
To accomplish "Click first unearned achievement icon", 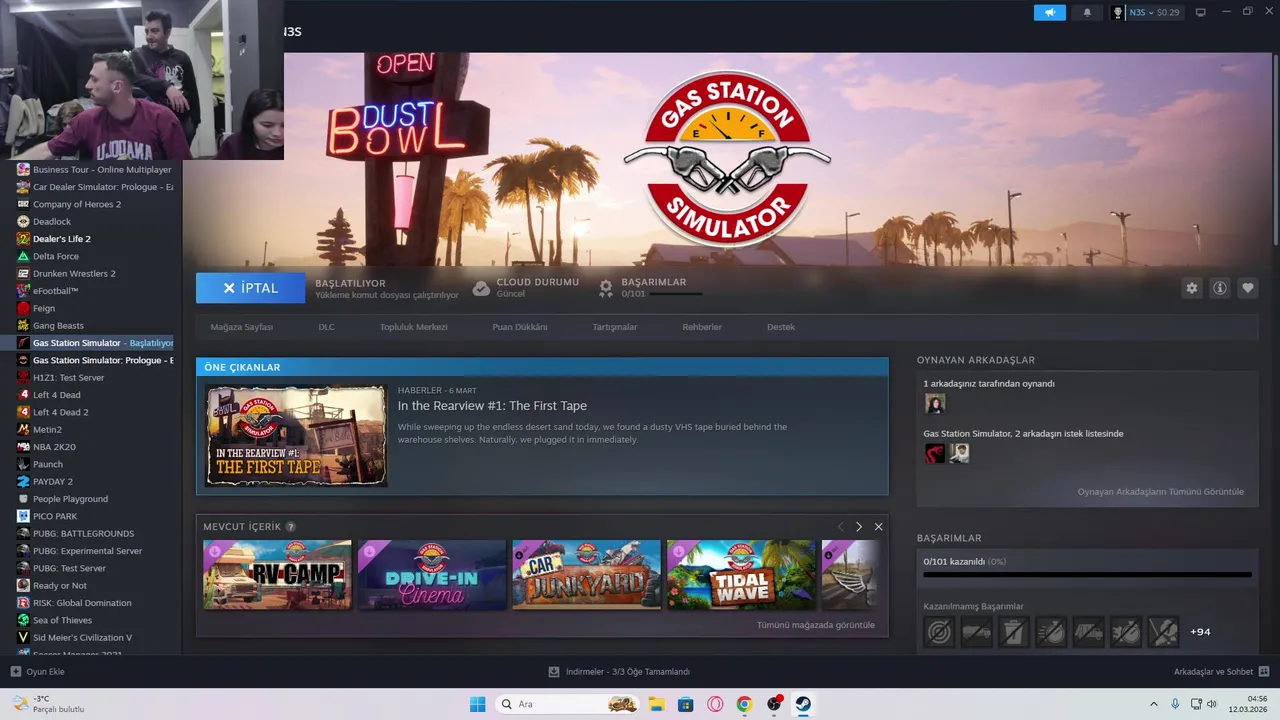I will [939, 632].
